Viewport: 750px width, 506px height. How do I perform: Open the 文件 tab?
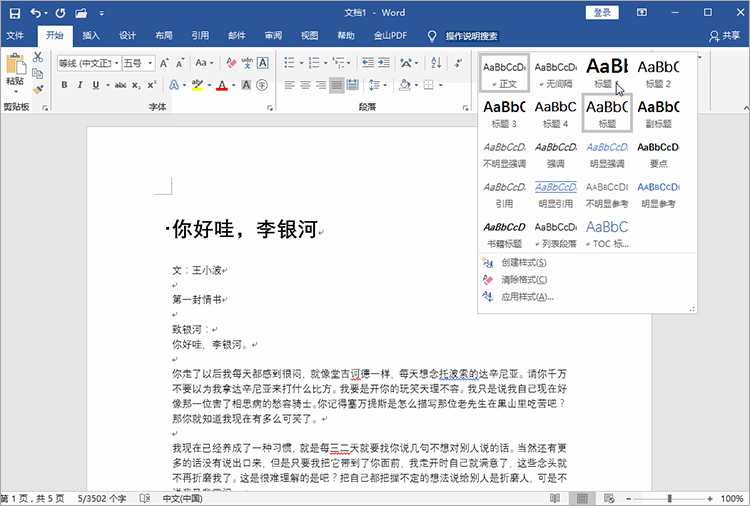(x=15, y=35)
